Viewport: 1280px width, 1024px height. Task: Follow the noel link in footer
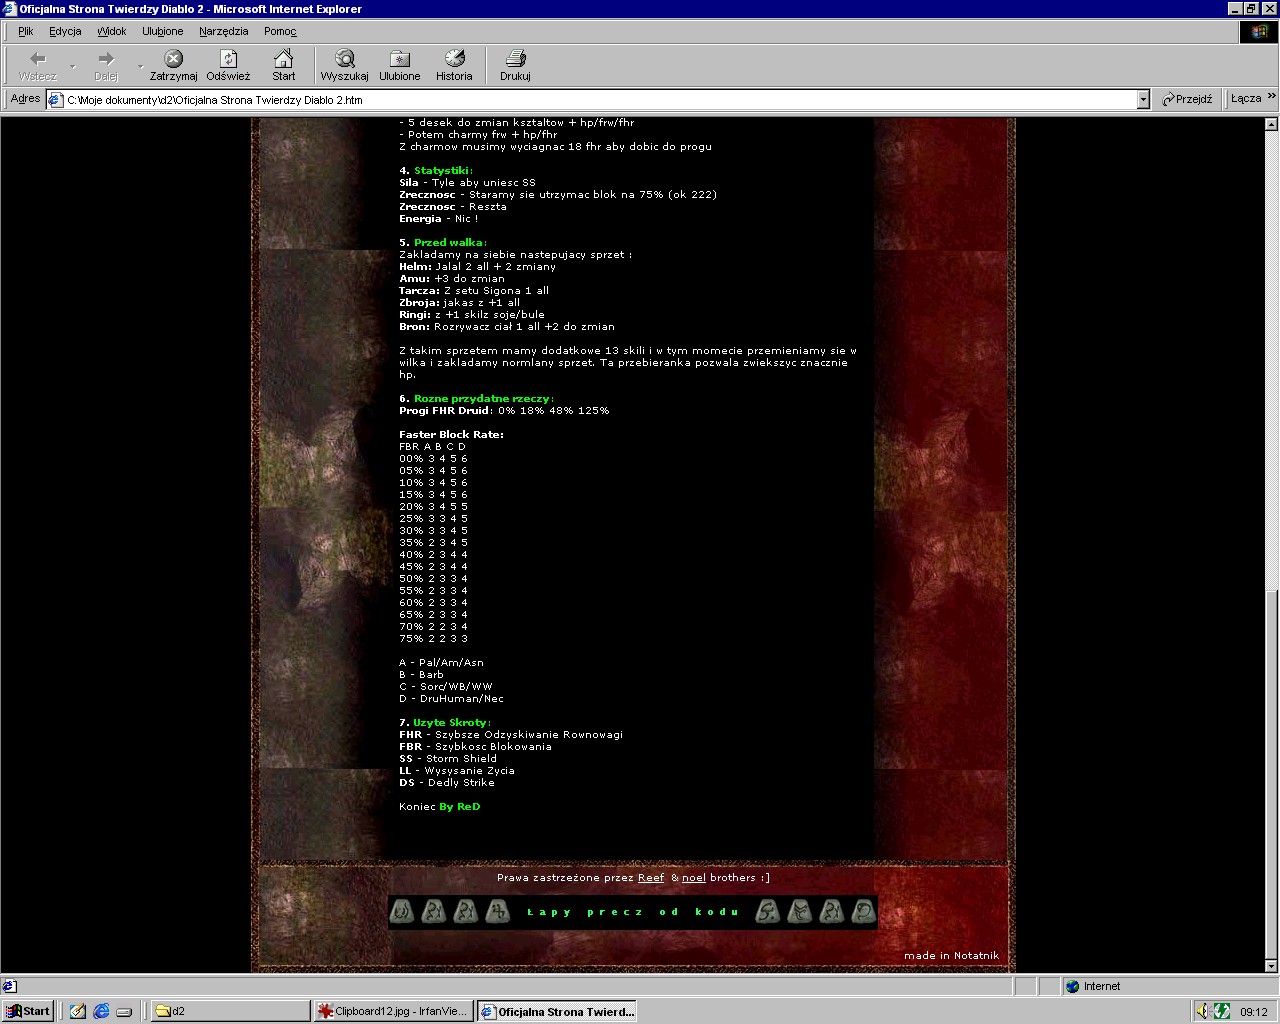(x=694, y=878)
